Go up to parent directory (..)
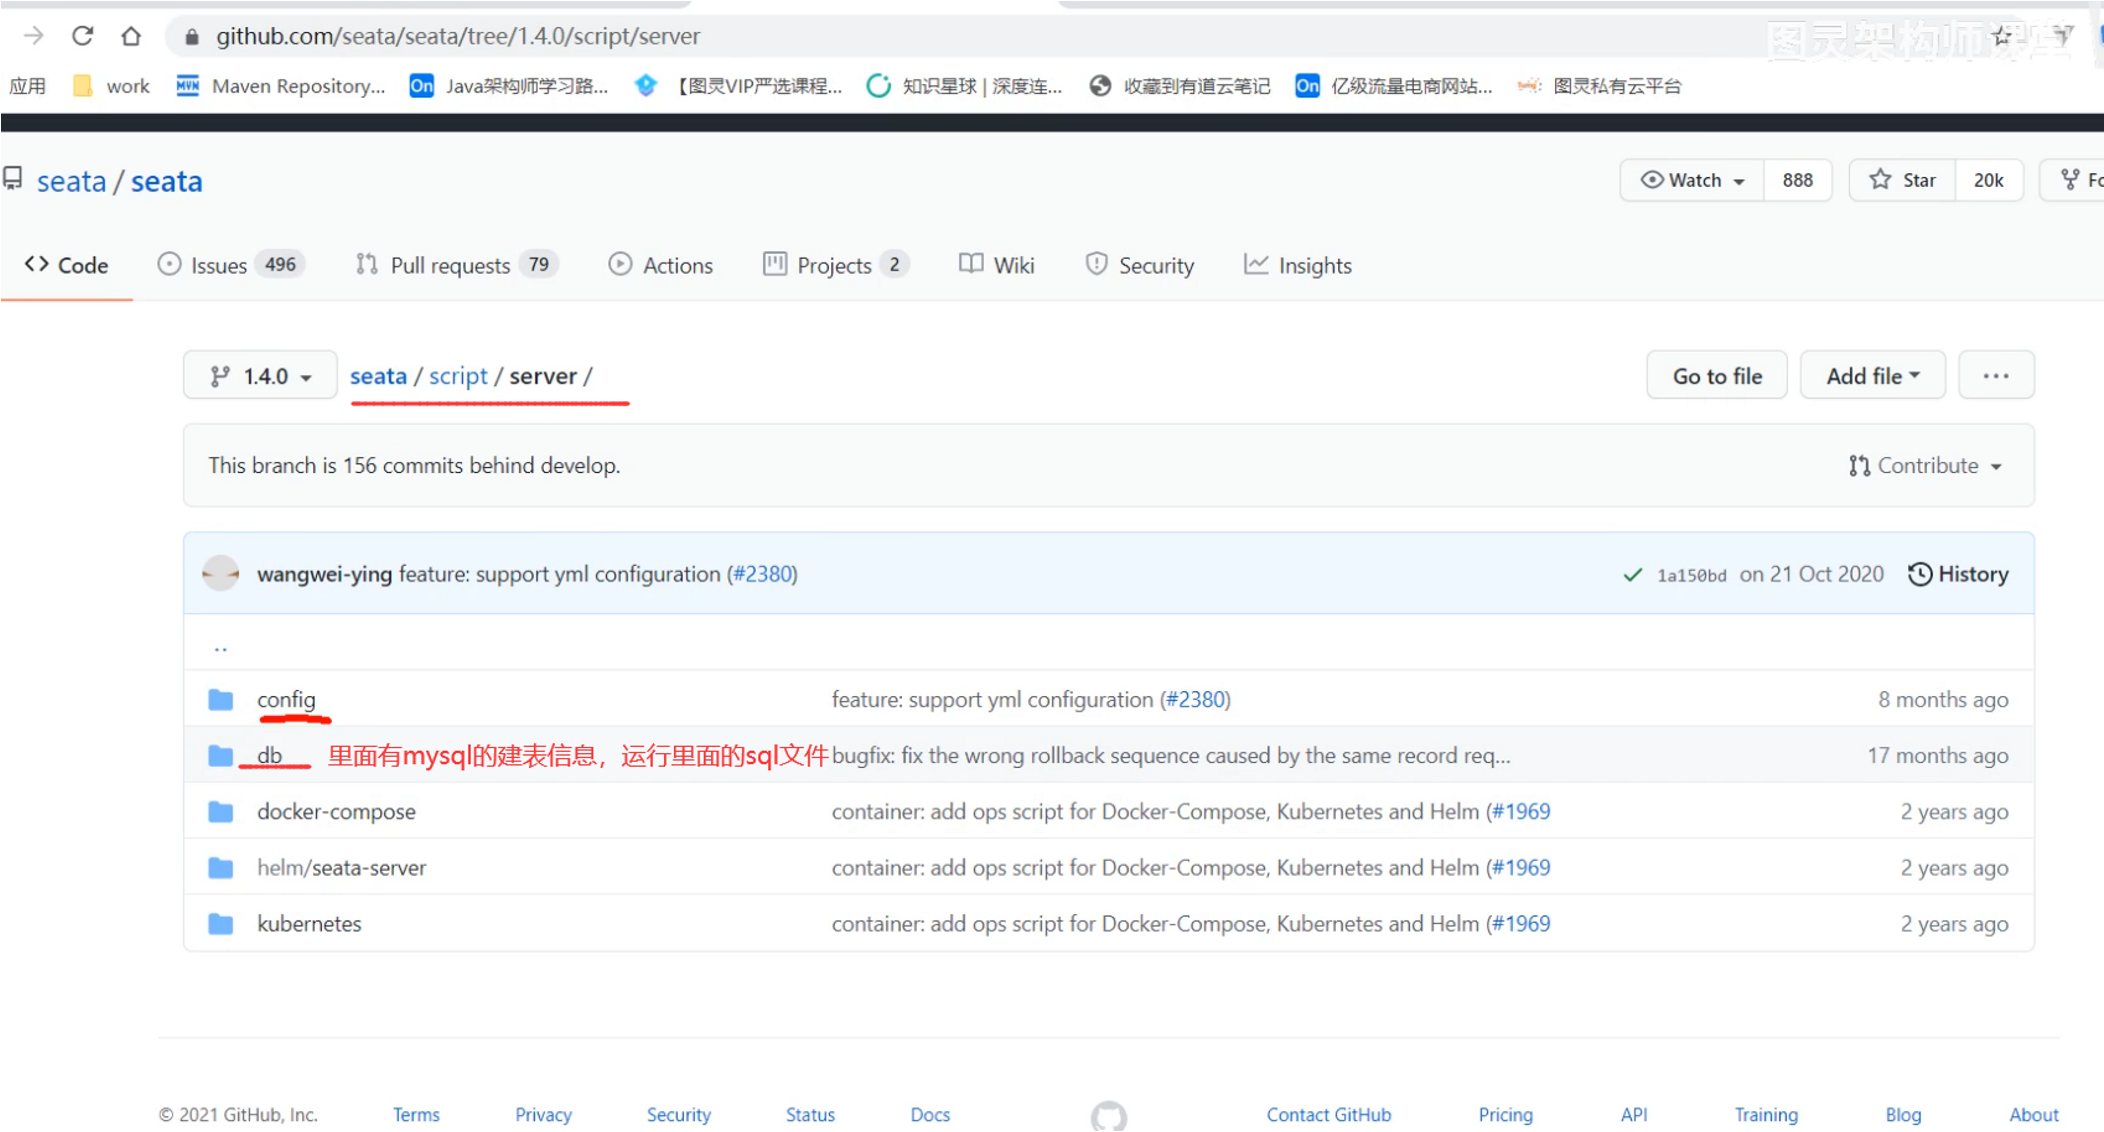 point(221,647)
